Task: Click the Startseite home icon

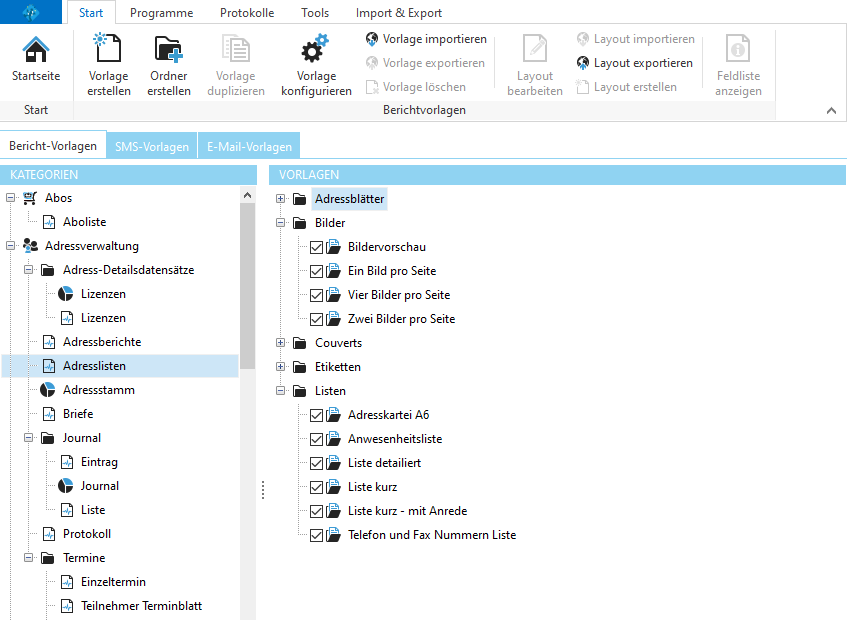Action: coord(36,51)
